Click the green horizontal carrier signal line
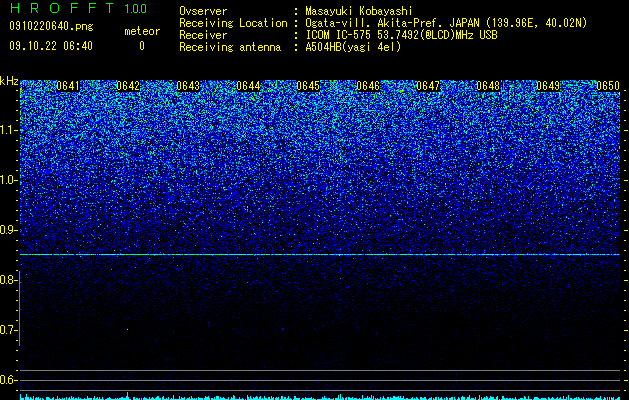 coord(320,254)
